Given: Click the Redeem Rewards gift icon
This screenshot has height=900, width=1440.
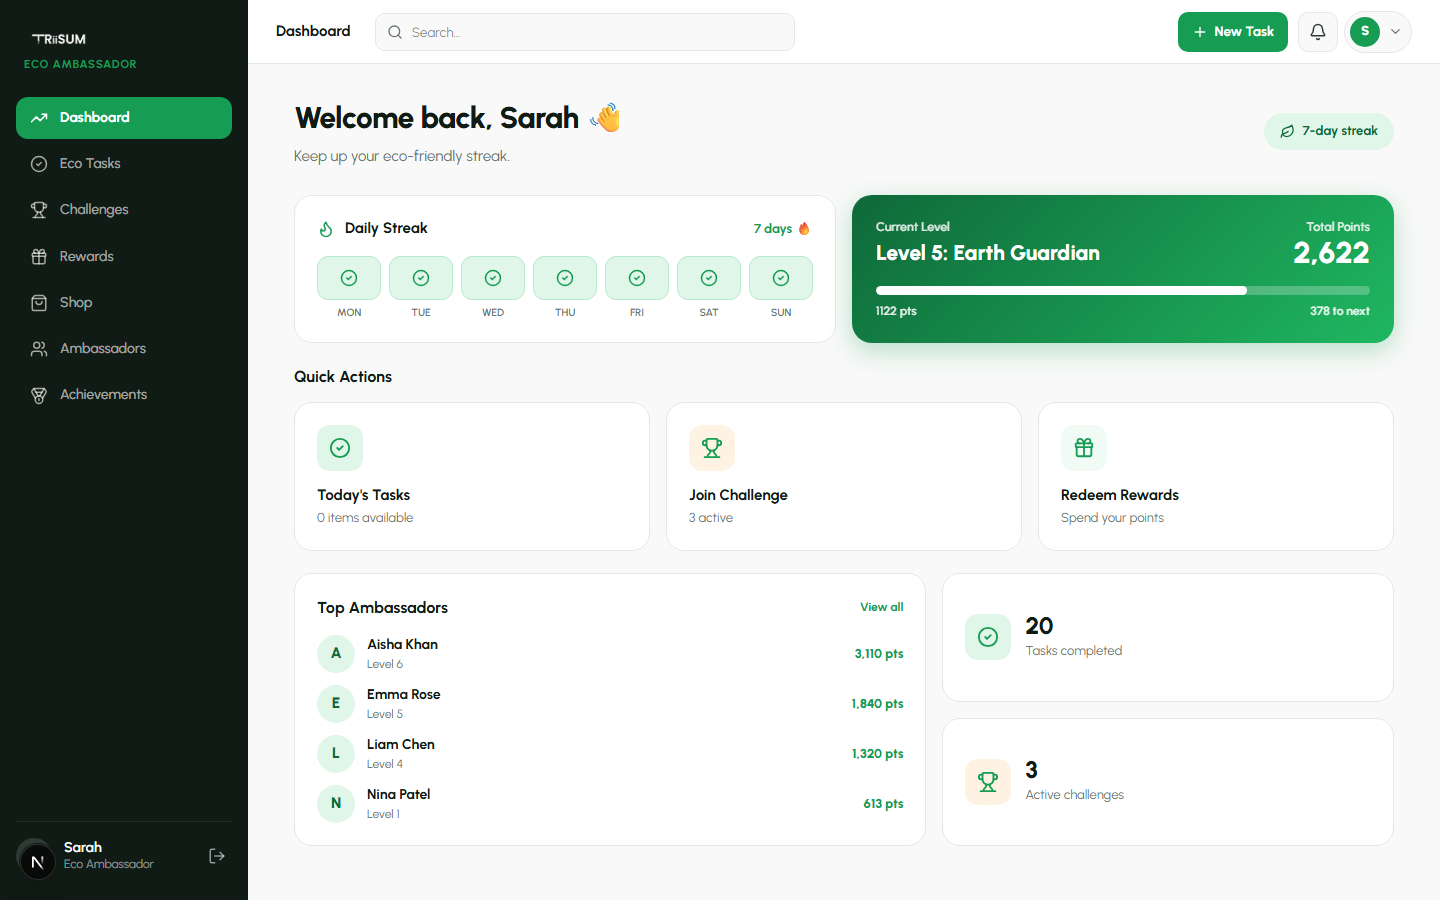Looking at the screenshot, I should [x=1084, y=448].
